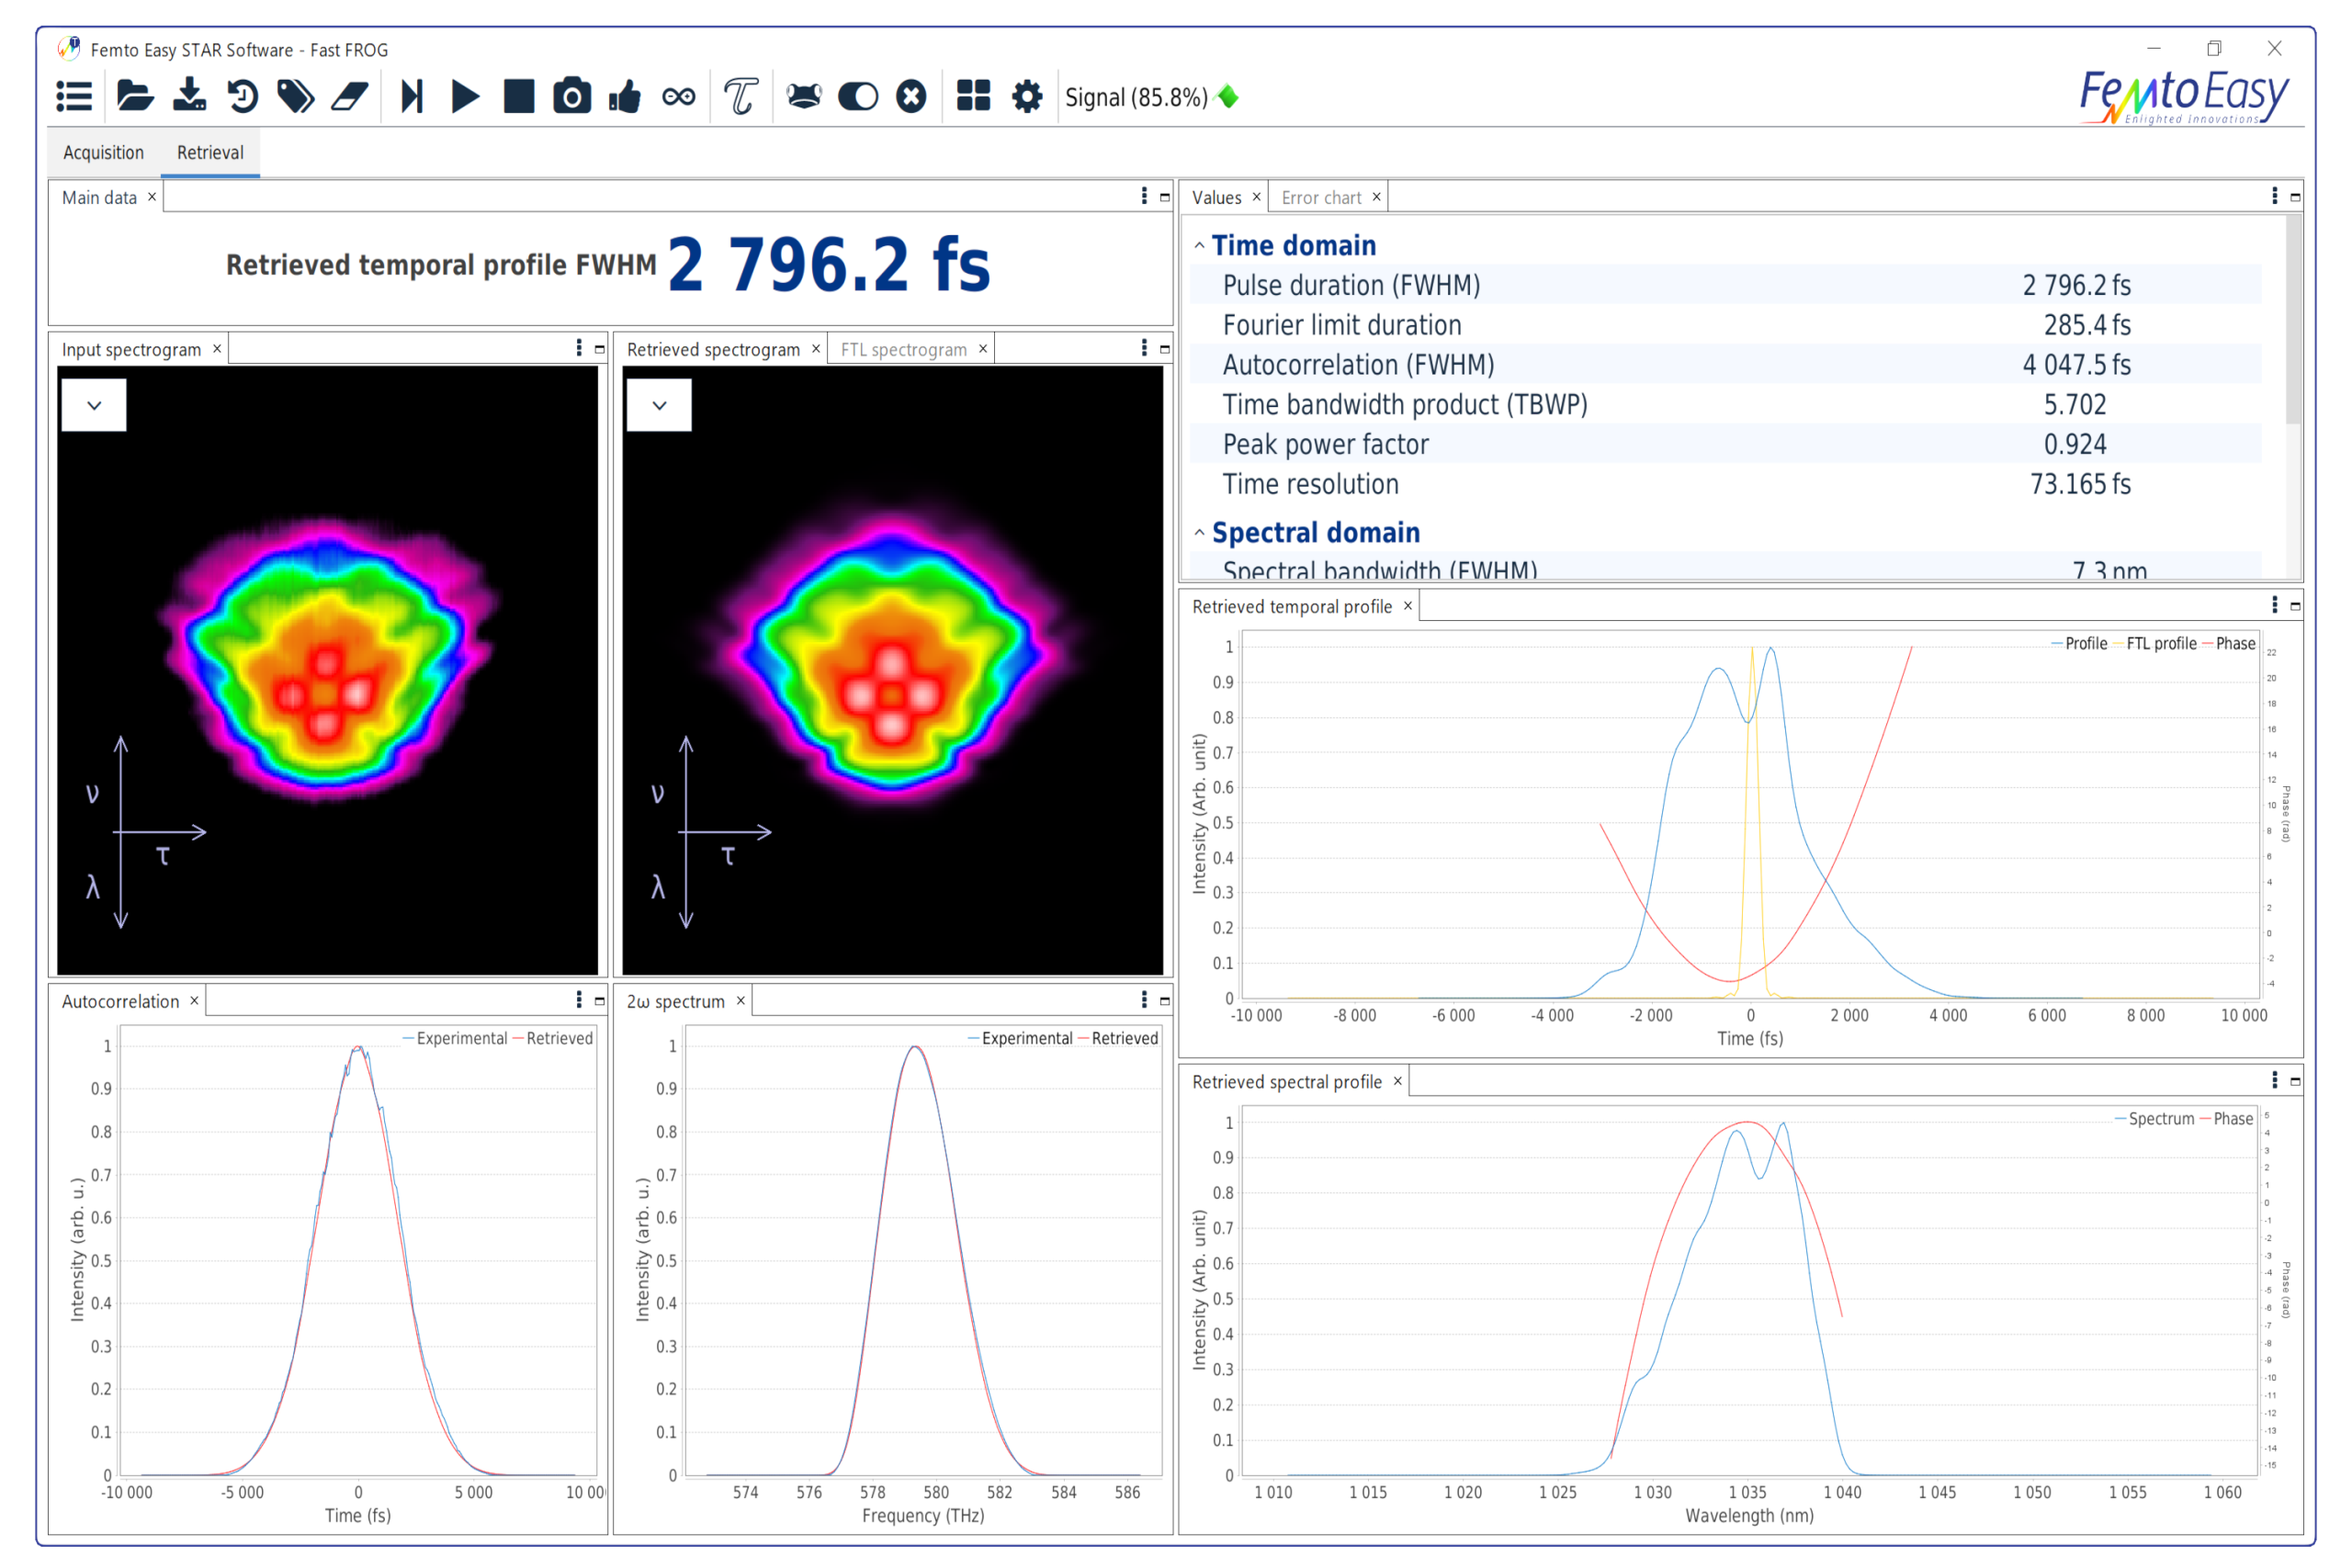Click the Values panel scrollbar
The height and width of the screenshot is (1568, 2352).
tap(2293, 320)
